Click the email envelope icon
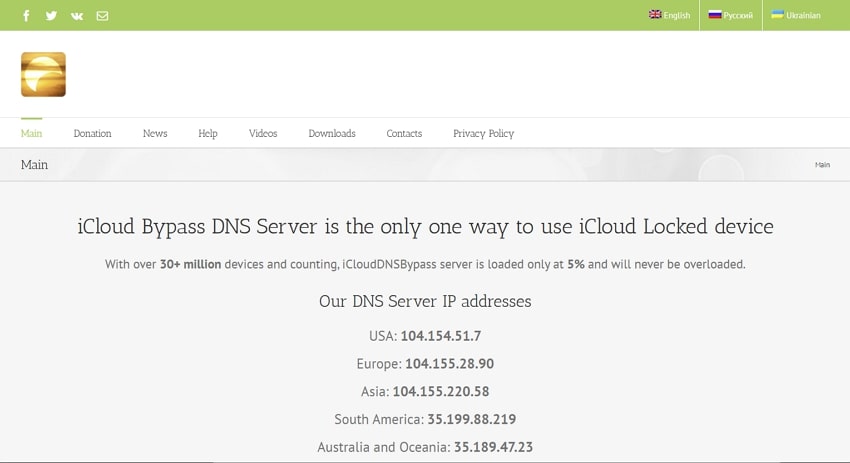This screenshot has width=850, height=463. (102, 16)
